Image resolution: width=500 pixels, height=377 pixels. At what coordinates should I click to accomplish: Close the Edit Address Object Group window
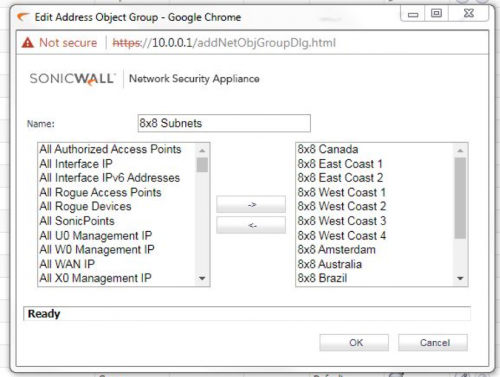click(x=469, y=14)
